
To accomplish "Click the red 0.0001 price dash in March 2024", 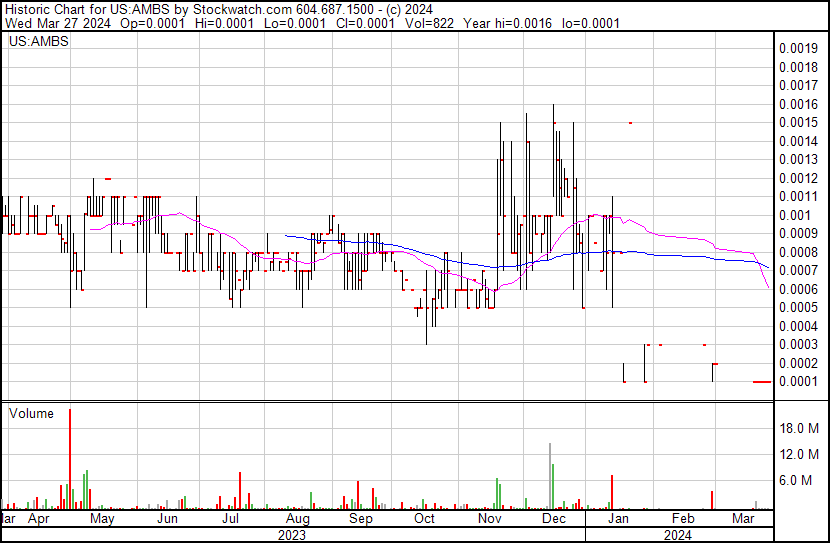I will pyautogui.click(x=762, y=382).
